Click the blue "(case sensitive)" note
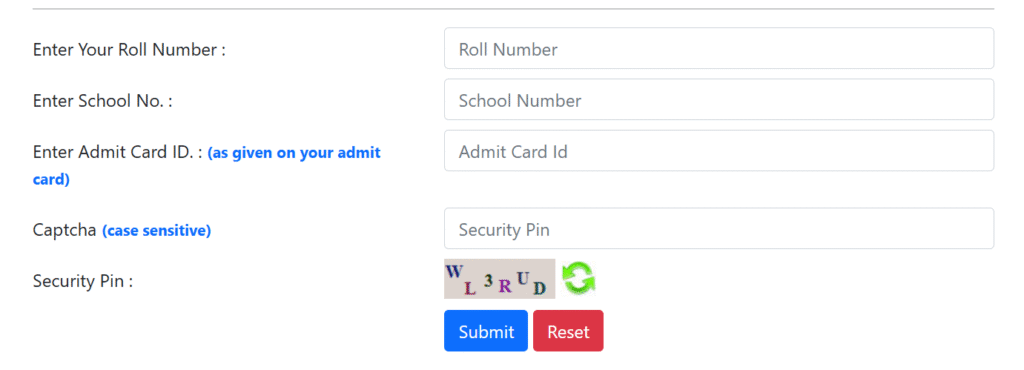This screenshot has width=1024, height=370. [x=157, y=231]
